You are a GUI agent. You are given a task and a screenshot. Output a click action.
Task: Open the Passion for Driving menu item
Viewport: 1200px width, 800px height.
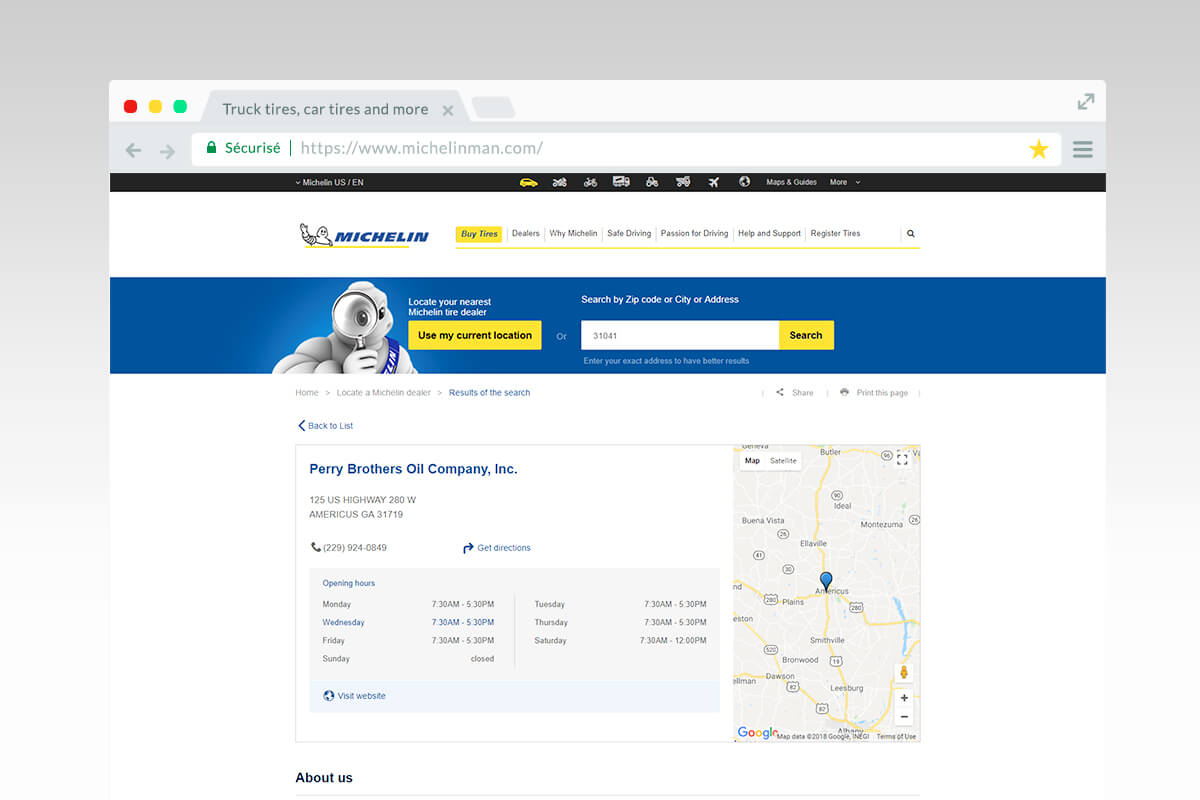[694, 233]
